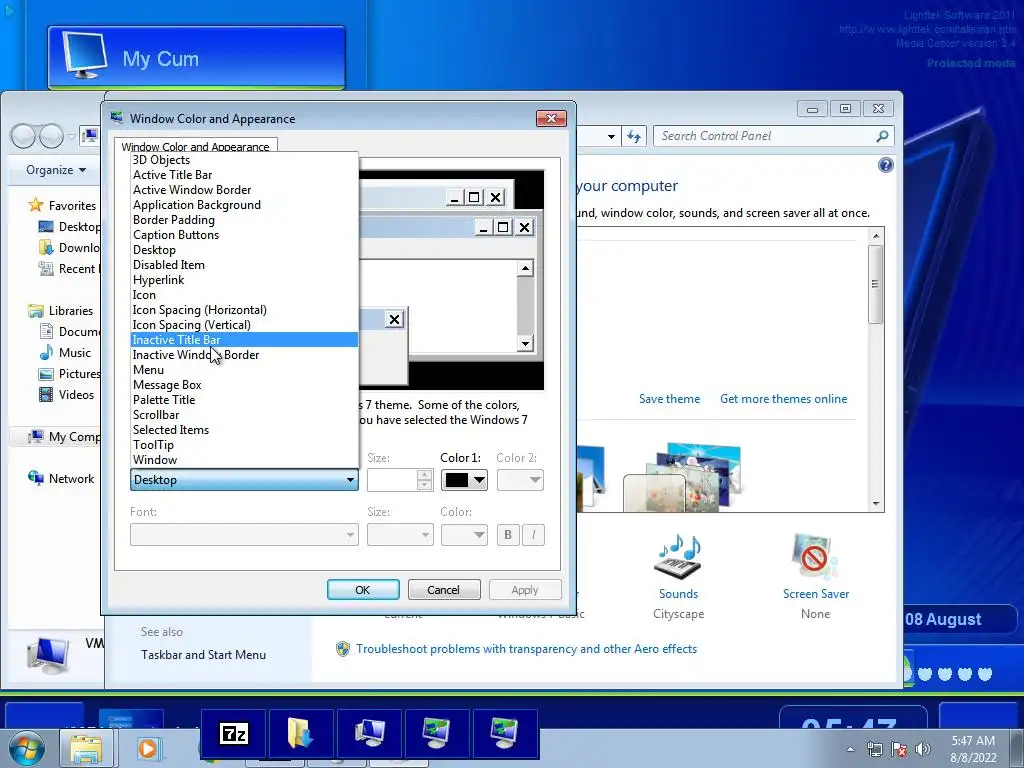Open the Color 1 swatch dropdown
The width and height of the screenshot is (1024, 768).
[x=464, y=480]
